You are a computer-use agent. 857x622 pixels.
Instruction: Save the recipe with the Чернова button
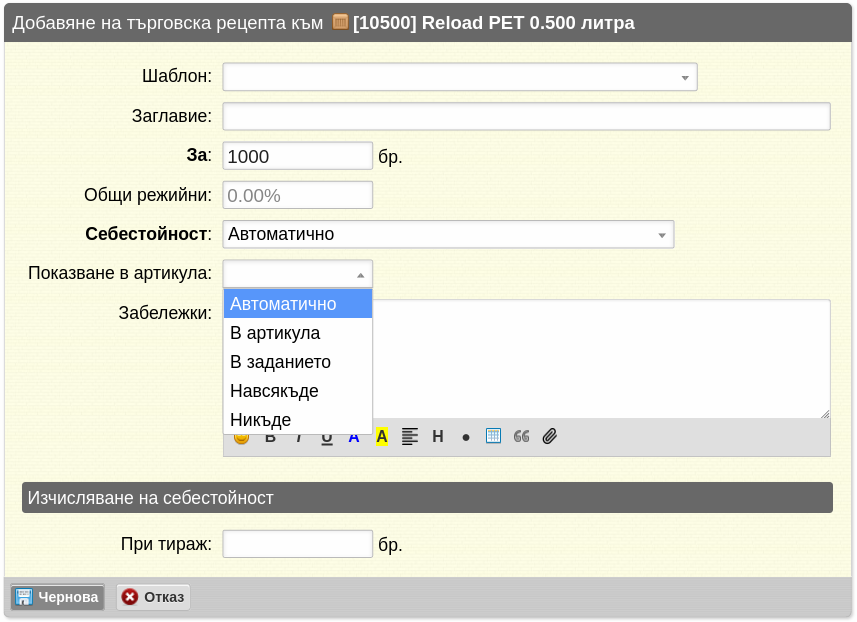pyautogui.click(x=57, y=597)
